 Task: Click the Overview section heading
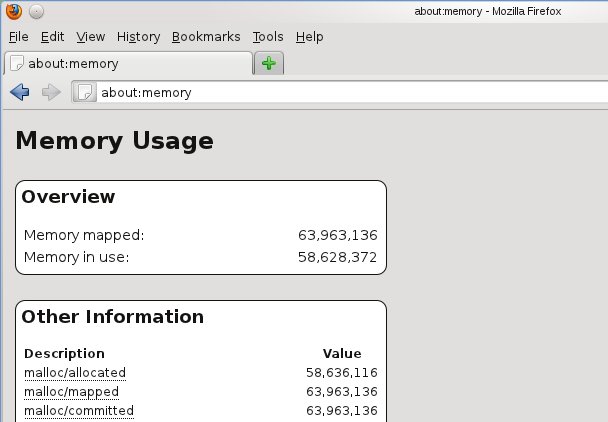pos(68,197)
